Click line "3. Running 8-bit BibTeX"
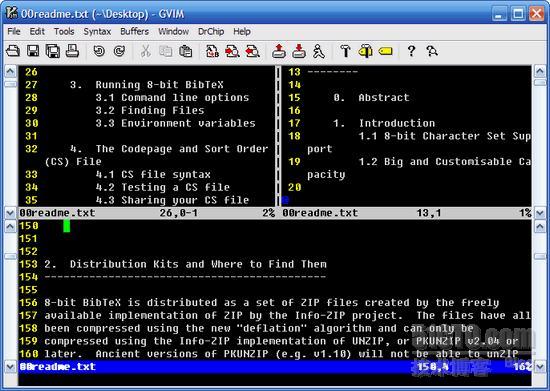550x391 pixels. point(147,85)
